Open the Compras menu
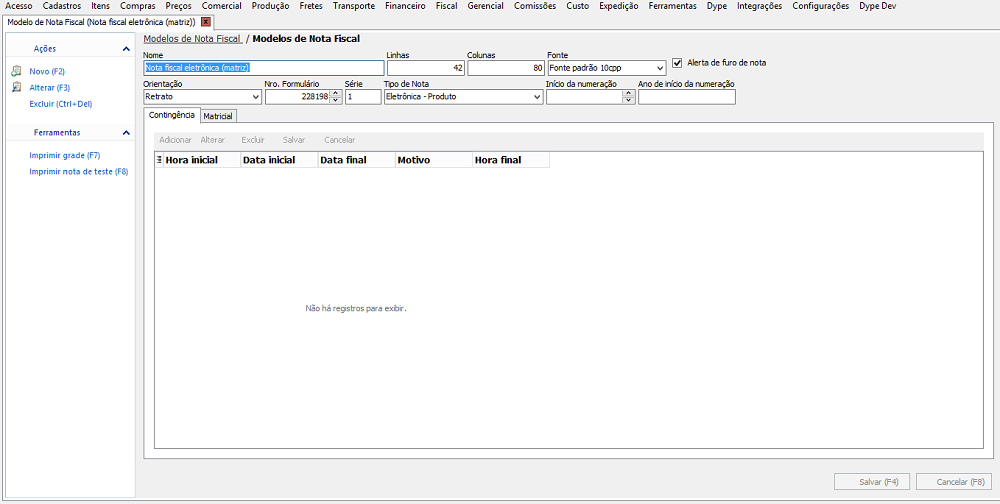1000x504 pixels. (x=137, y=6)
